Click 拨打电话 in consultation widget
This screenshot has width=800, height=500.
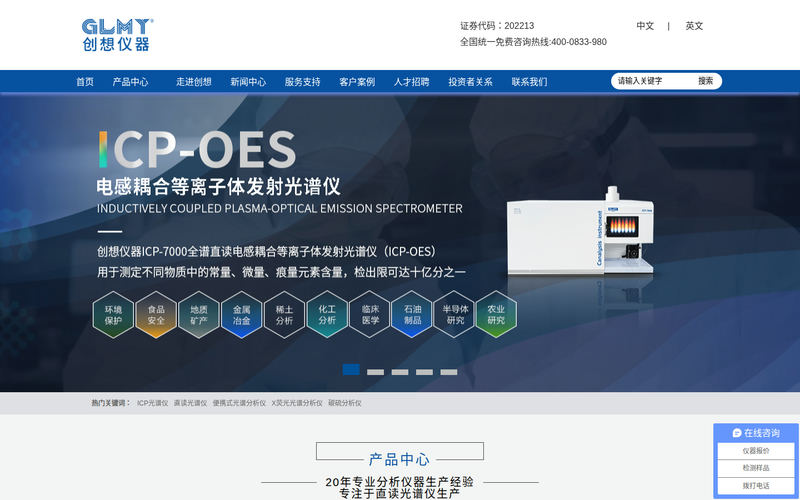pyautogui.click(x=756, y=486)
